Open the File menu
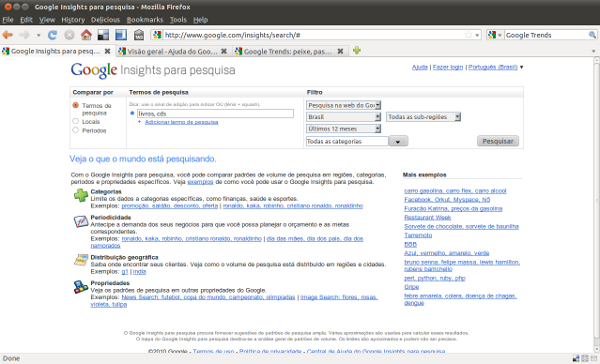 8,20
